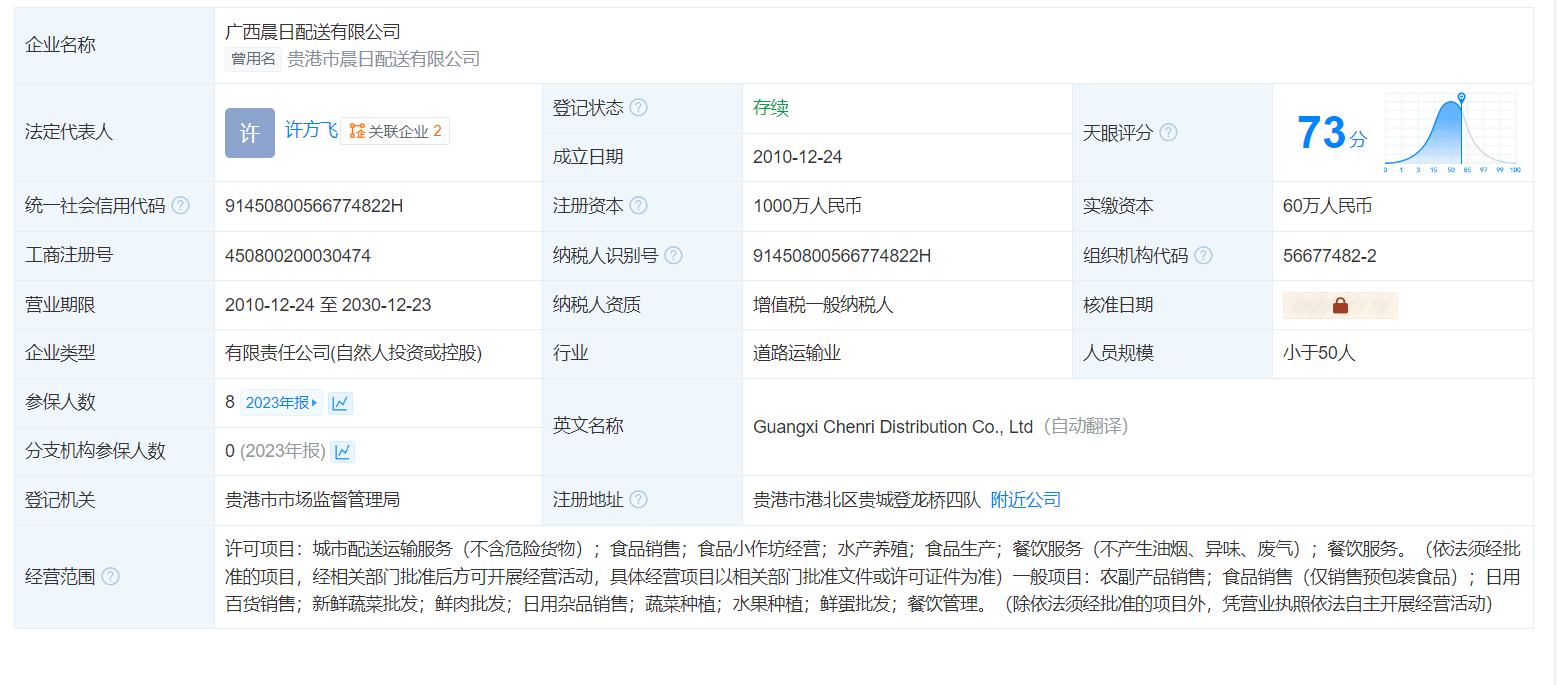Click former name 贵港市晨日配送有限公司
1557x685 pixels.
[x=384, y=59]
